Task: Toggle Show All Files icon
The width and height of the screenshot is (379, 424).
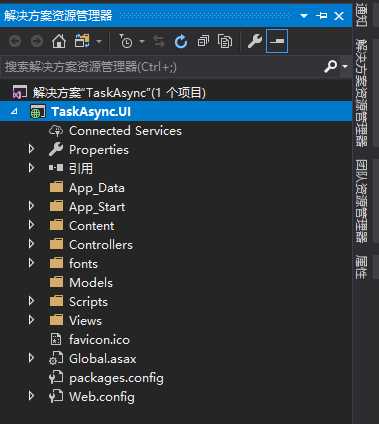Action: [225, 41]
